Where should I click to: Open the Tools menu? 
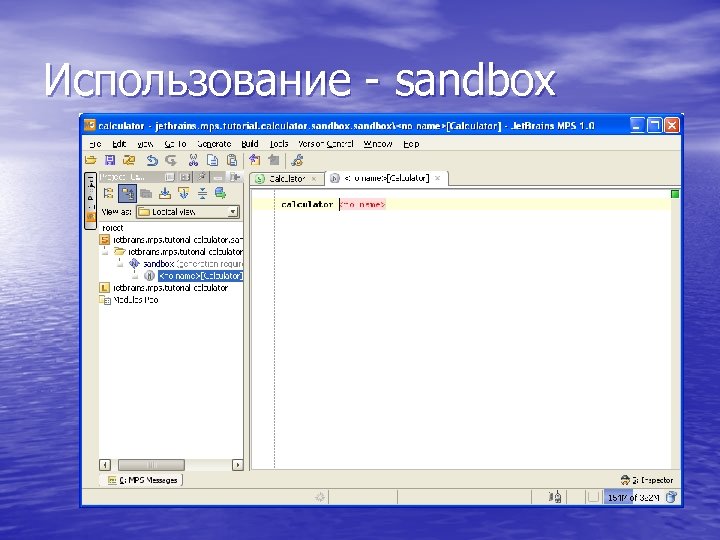[x=279, y=144]
